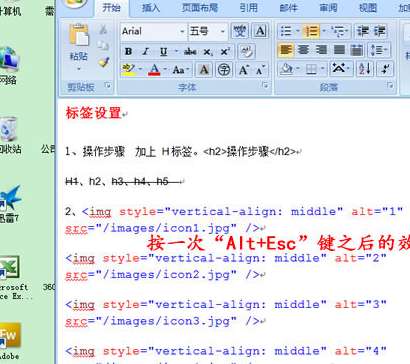This screenshot has width=410, height=364.
Task: Click the numbered list button
Action: coord(311,32)
